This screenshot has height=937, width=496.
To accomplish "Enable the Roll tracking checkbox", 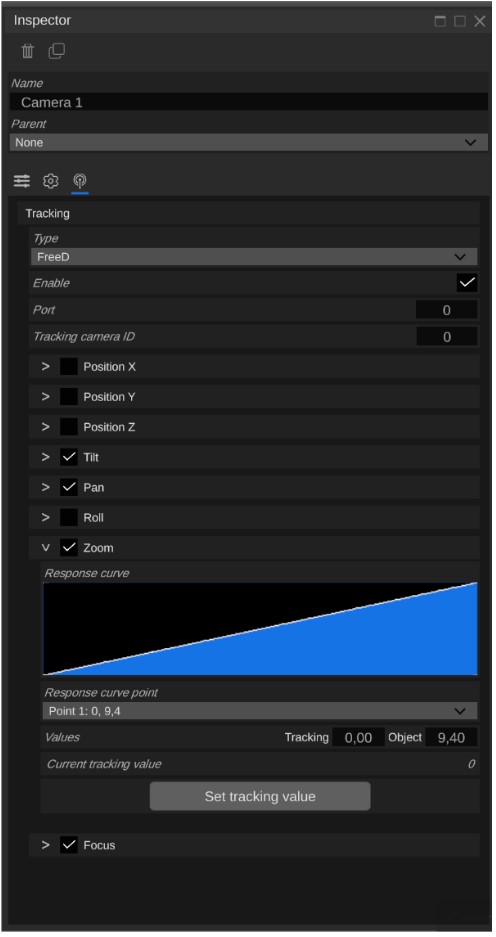I will tap(69, 518).
